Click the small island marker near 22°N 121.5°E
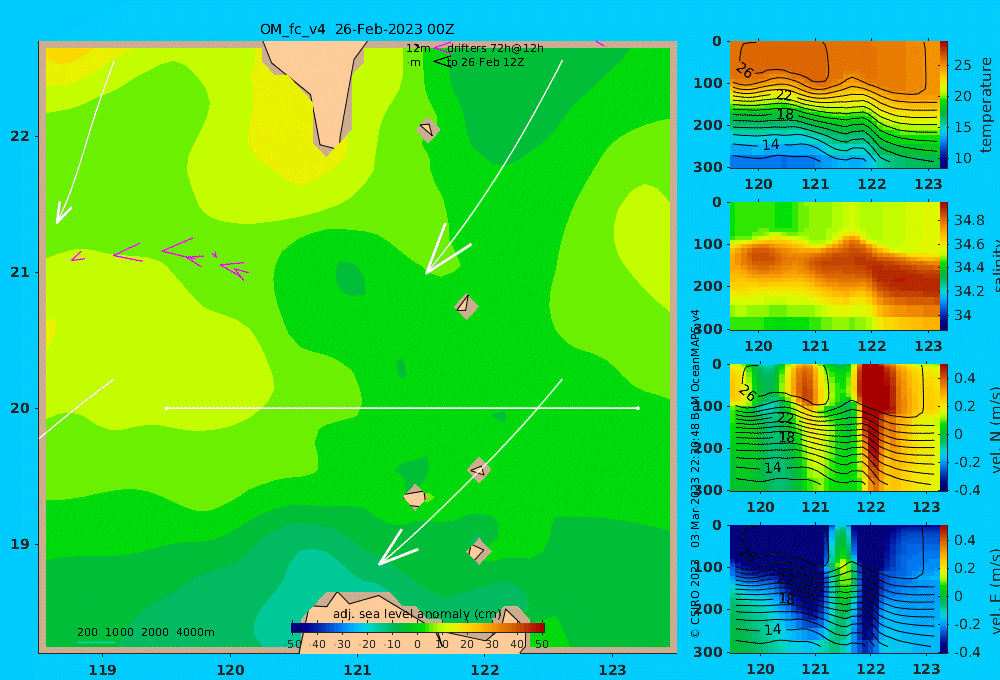The height and width of the screenshot is (680, 1000). point(428,129)
